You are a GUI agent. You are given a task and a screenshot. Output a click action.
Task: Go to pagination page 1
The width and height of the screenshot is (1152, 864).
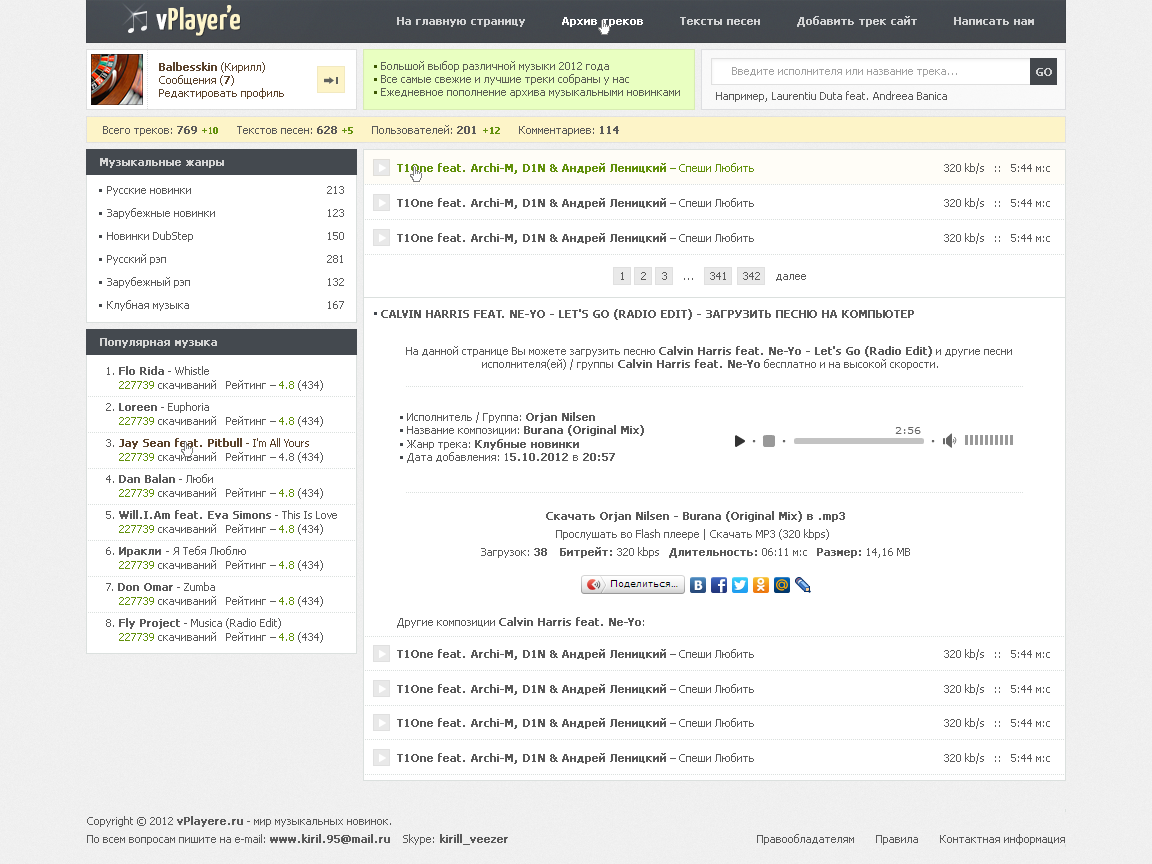point(622,276)
